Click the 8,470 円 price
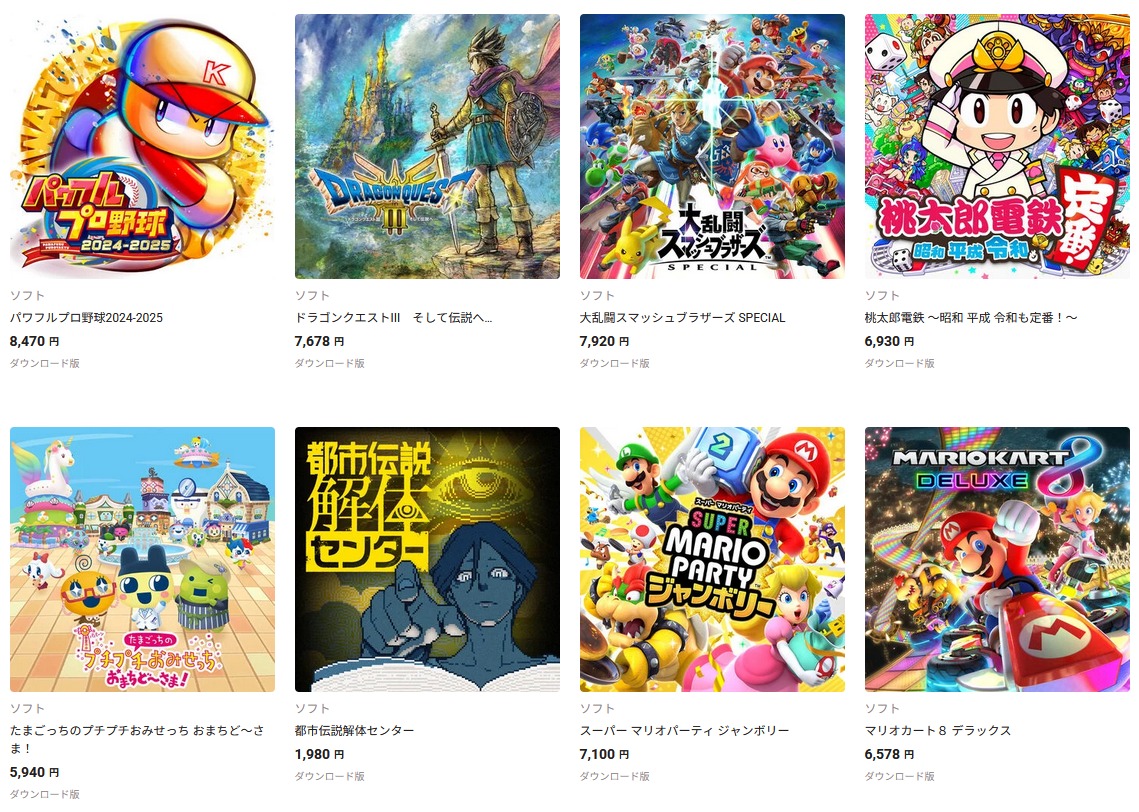Image resolution: width=1139 pixels, height=812 pixels. [34, 341]
